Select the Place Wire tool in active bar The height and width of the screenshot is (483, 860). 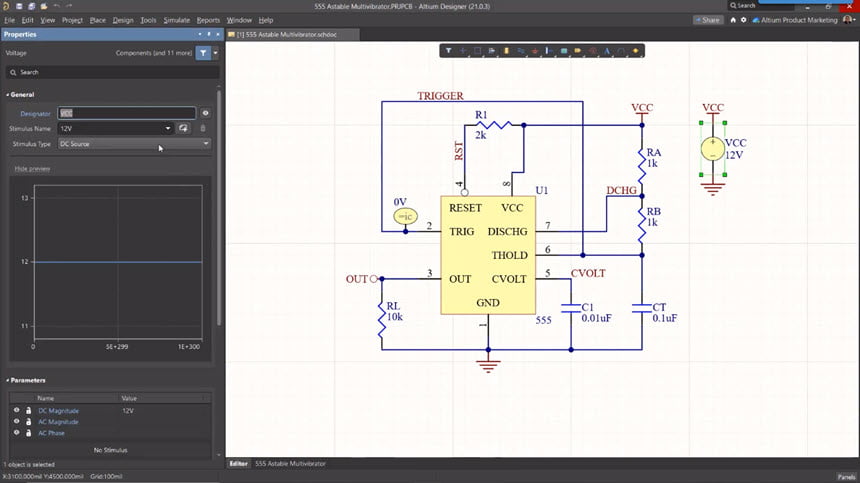pyautogui.click(x=520, y=51)
